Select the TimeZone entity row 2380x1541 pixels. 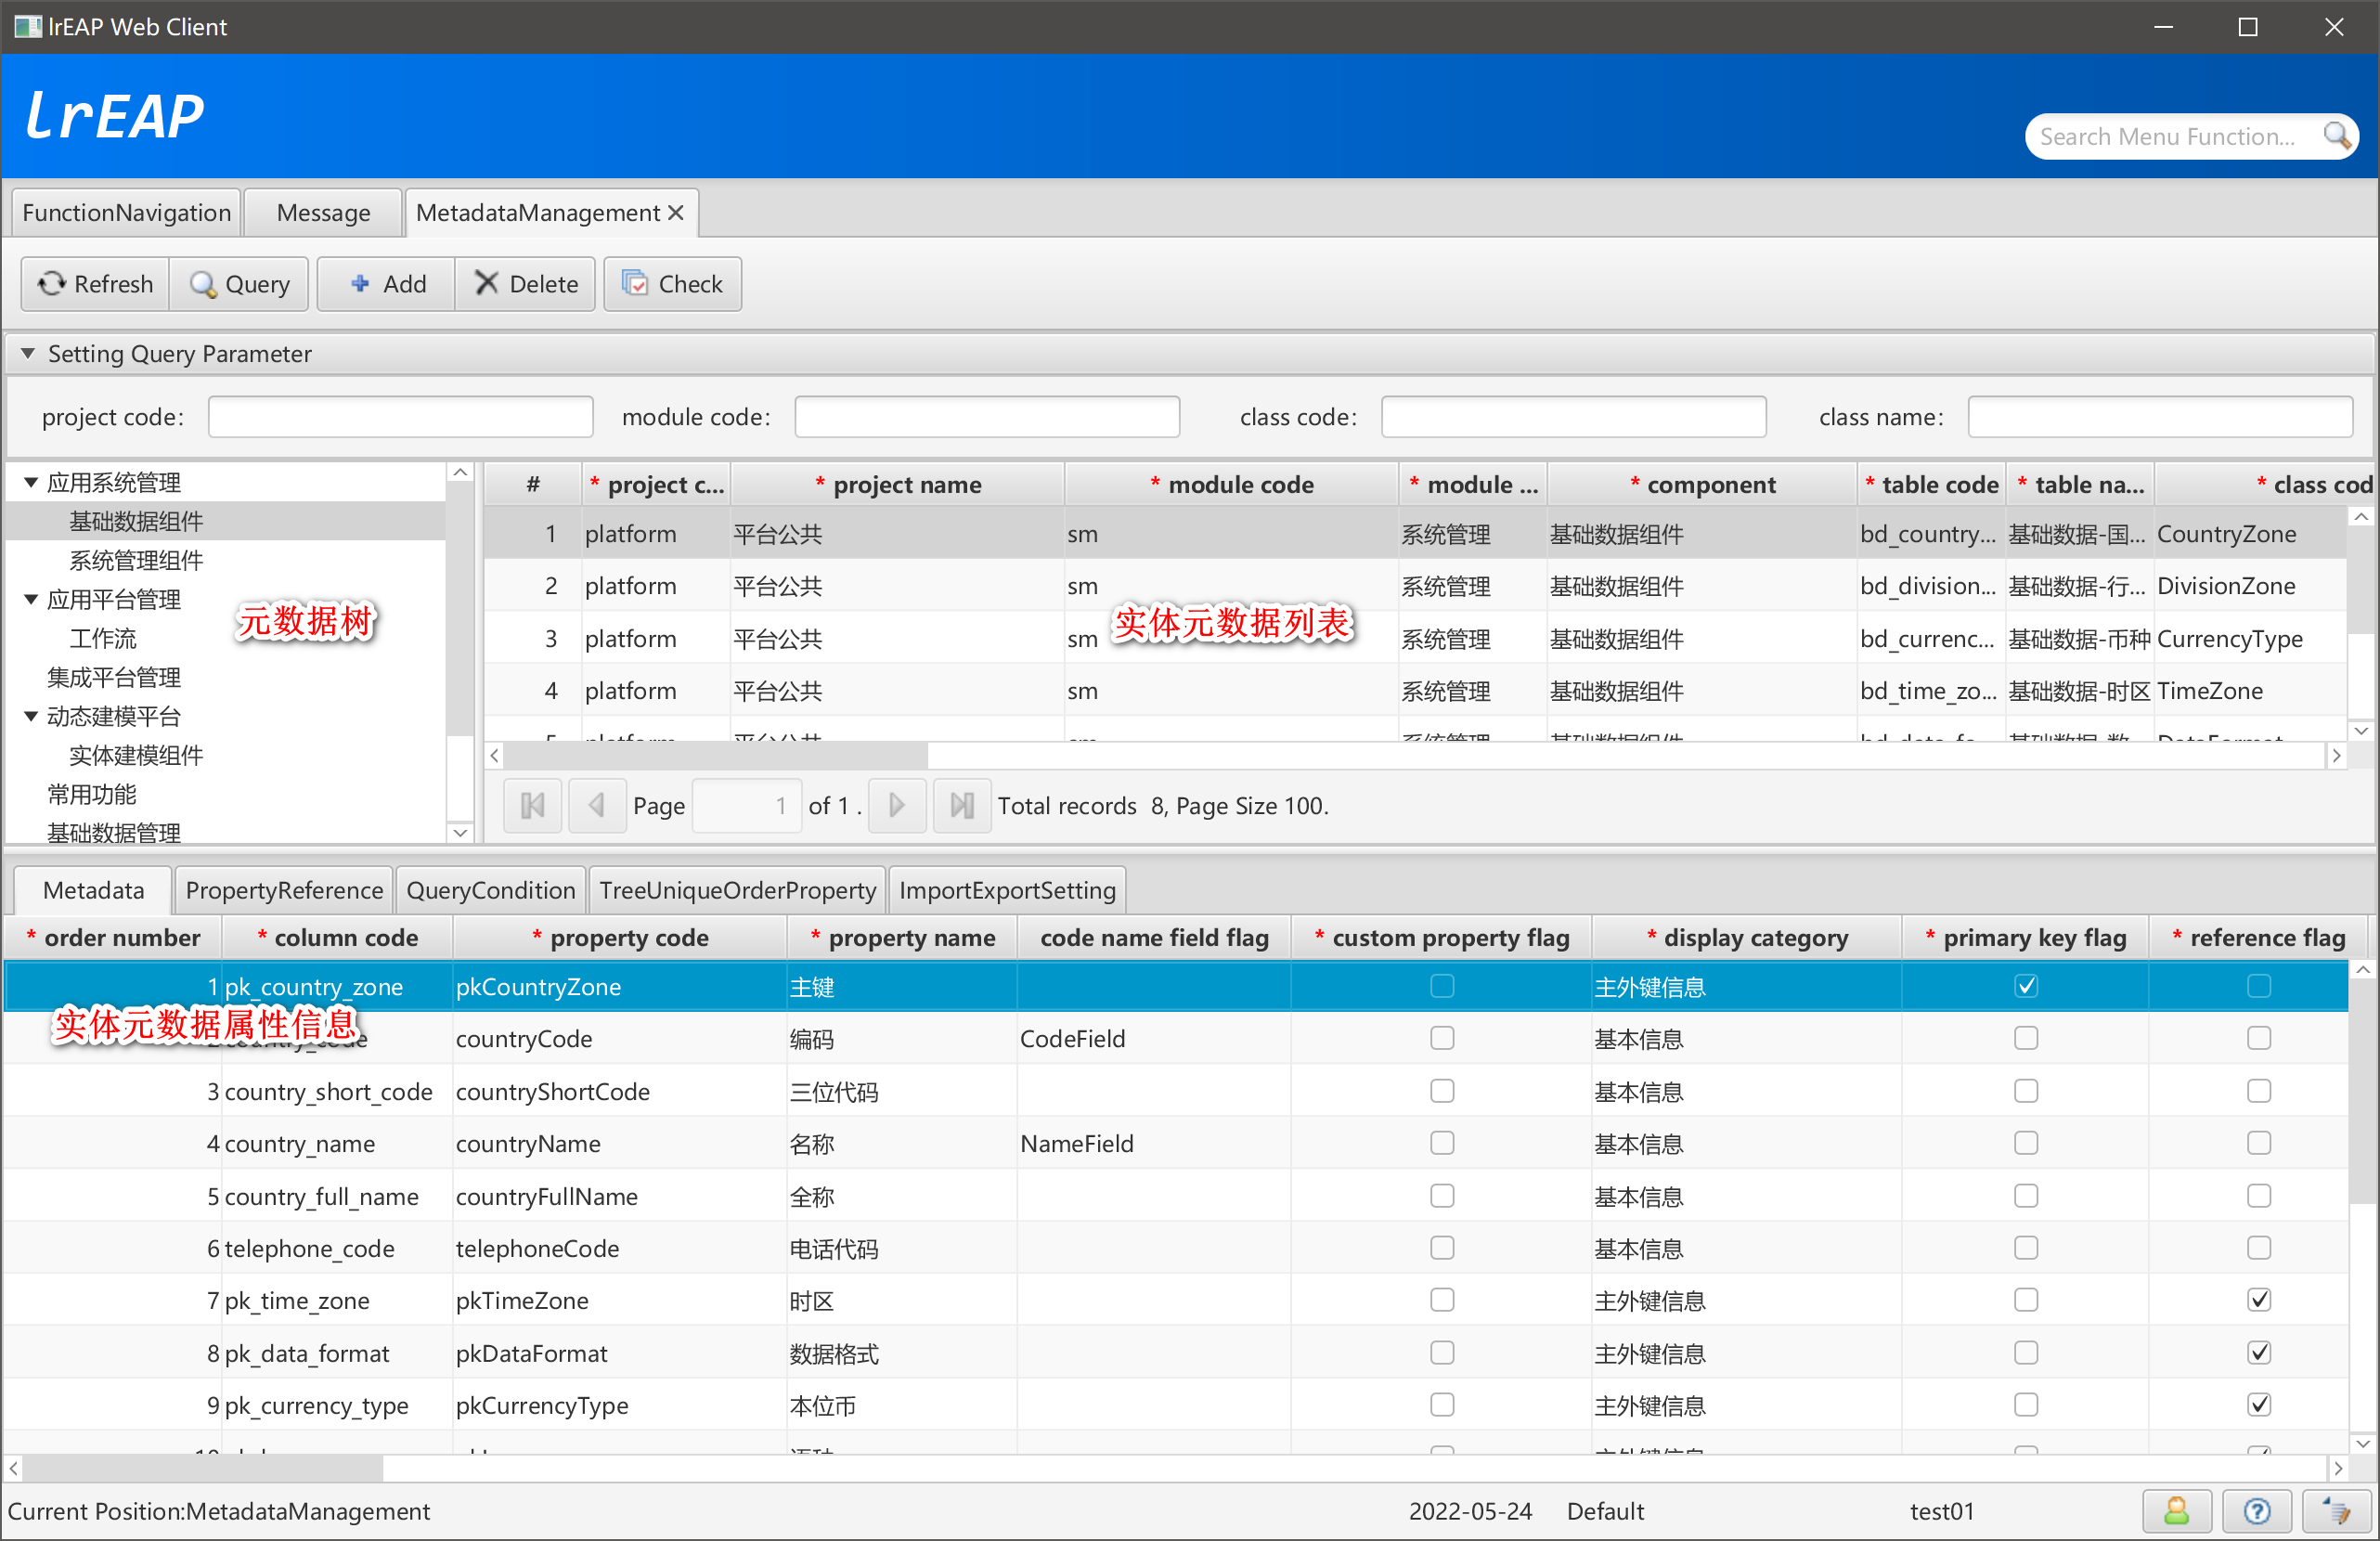click(x=1415, y=691)
